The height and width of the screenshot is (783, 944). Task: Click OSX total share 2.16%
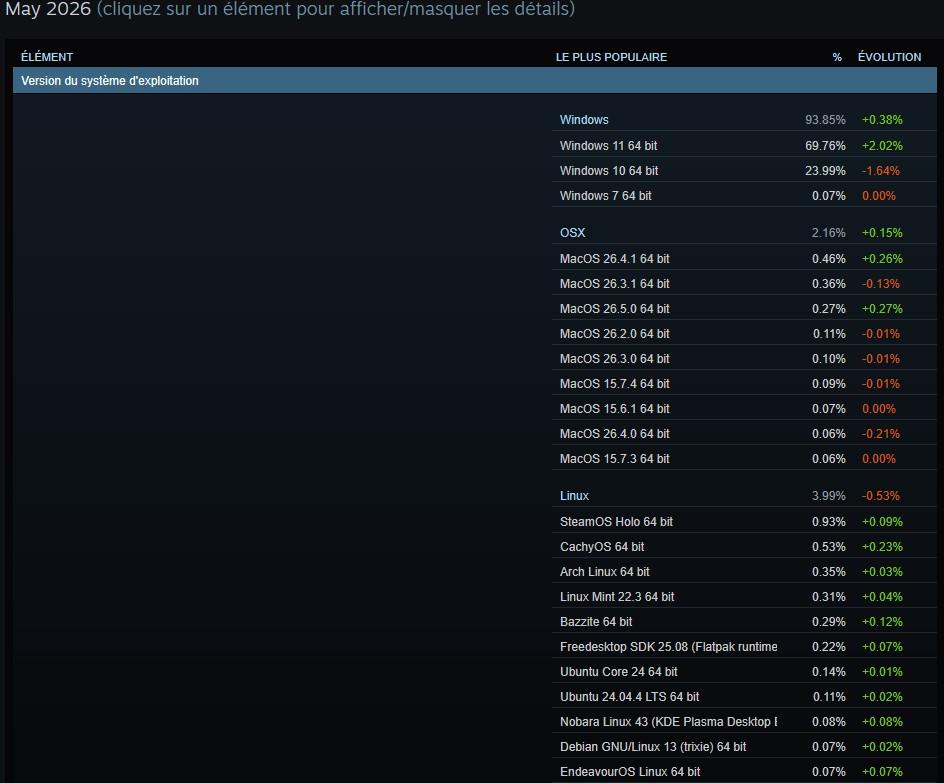pyautogui.click(x=828, y=233)
